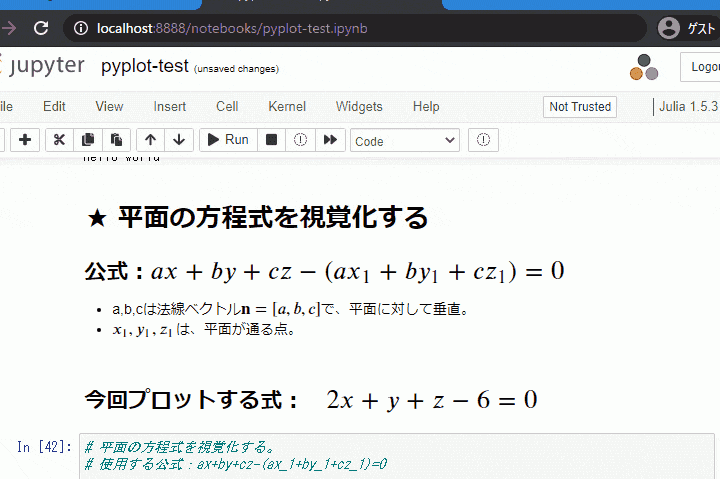Click the Logout button
The width and height of the screenshot is (720, 479).
(701, 67)
